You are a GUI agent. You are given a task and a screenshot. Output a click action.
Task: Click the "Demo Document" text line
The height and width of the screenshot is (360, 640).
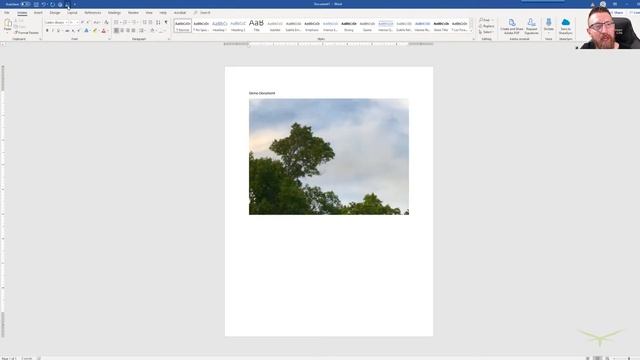pyautogui.click(x=262, y=93)
